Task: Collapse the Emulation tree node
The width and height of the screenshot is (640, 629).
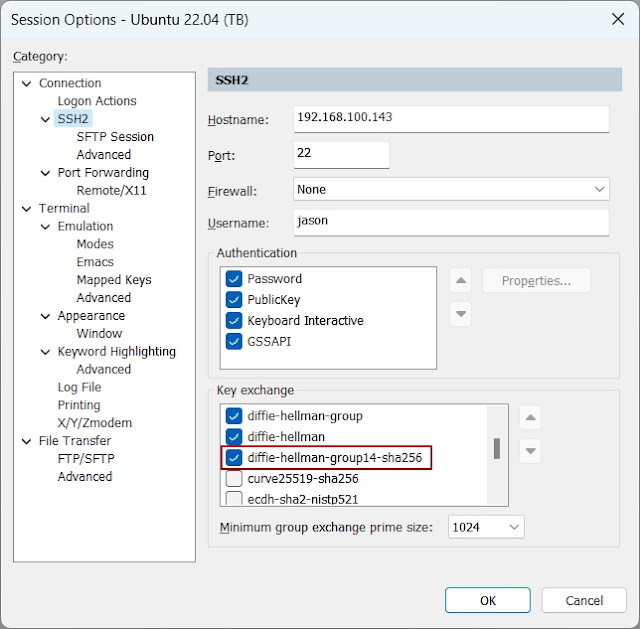Action: [x=45, y=227]
